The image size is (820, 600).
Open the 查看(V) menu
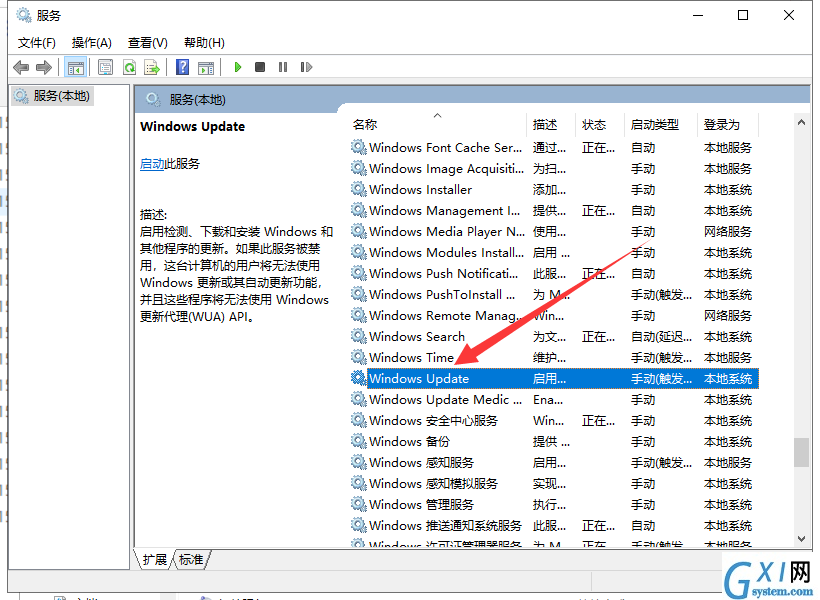tap(147, 42)
